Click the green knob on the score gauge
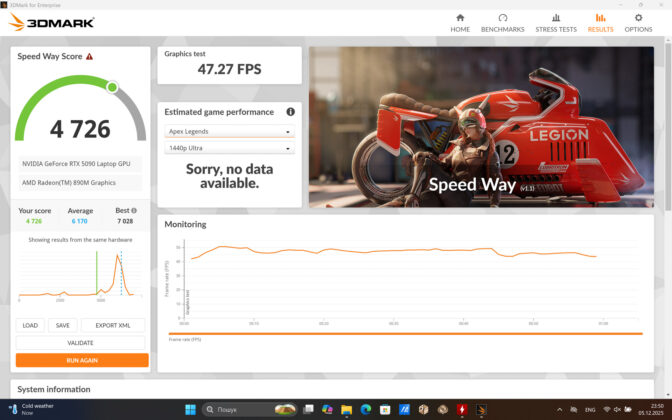672x420 pixels. click(112, 87)
